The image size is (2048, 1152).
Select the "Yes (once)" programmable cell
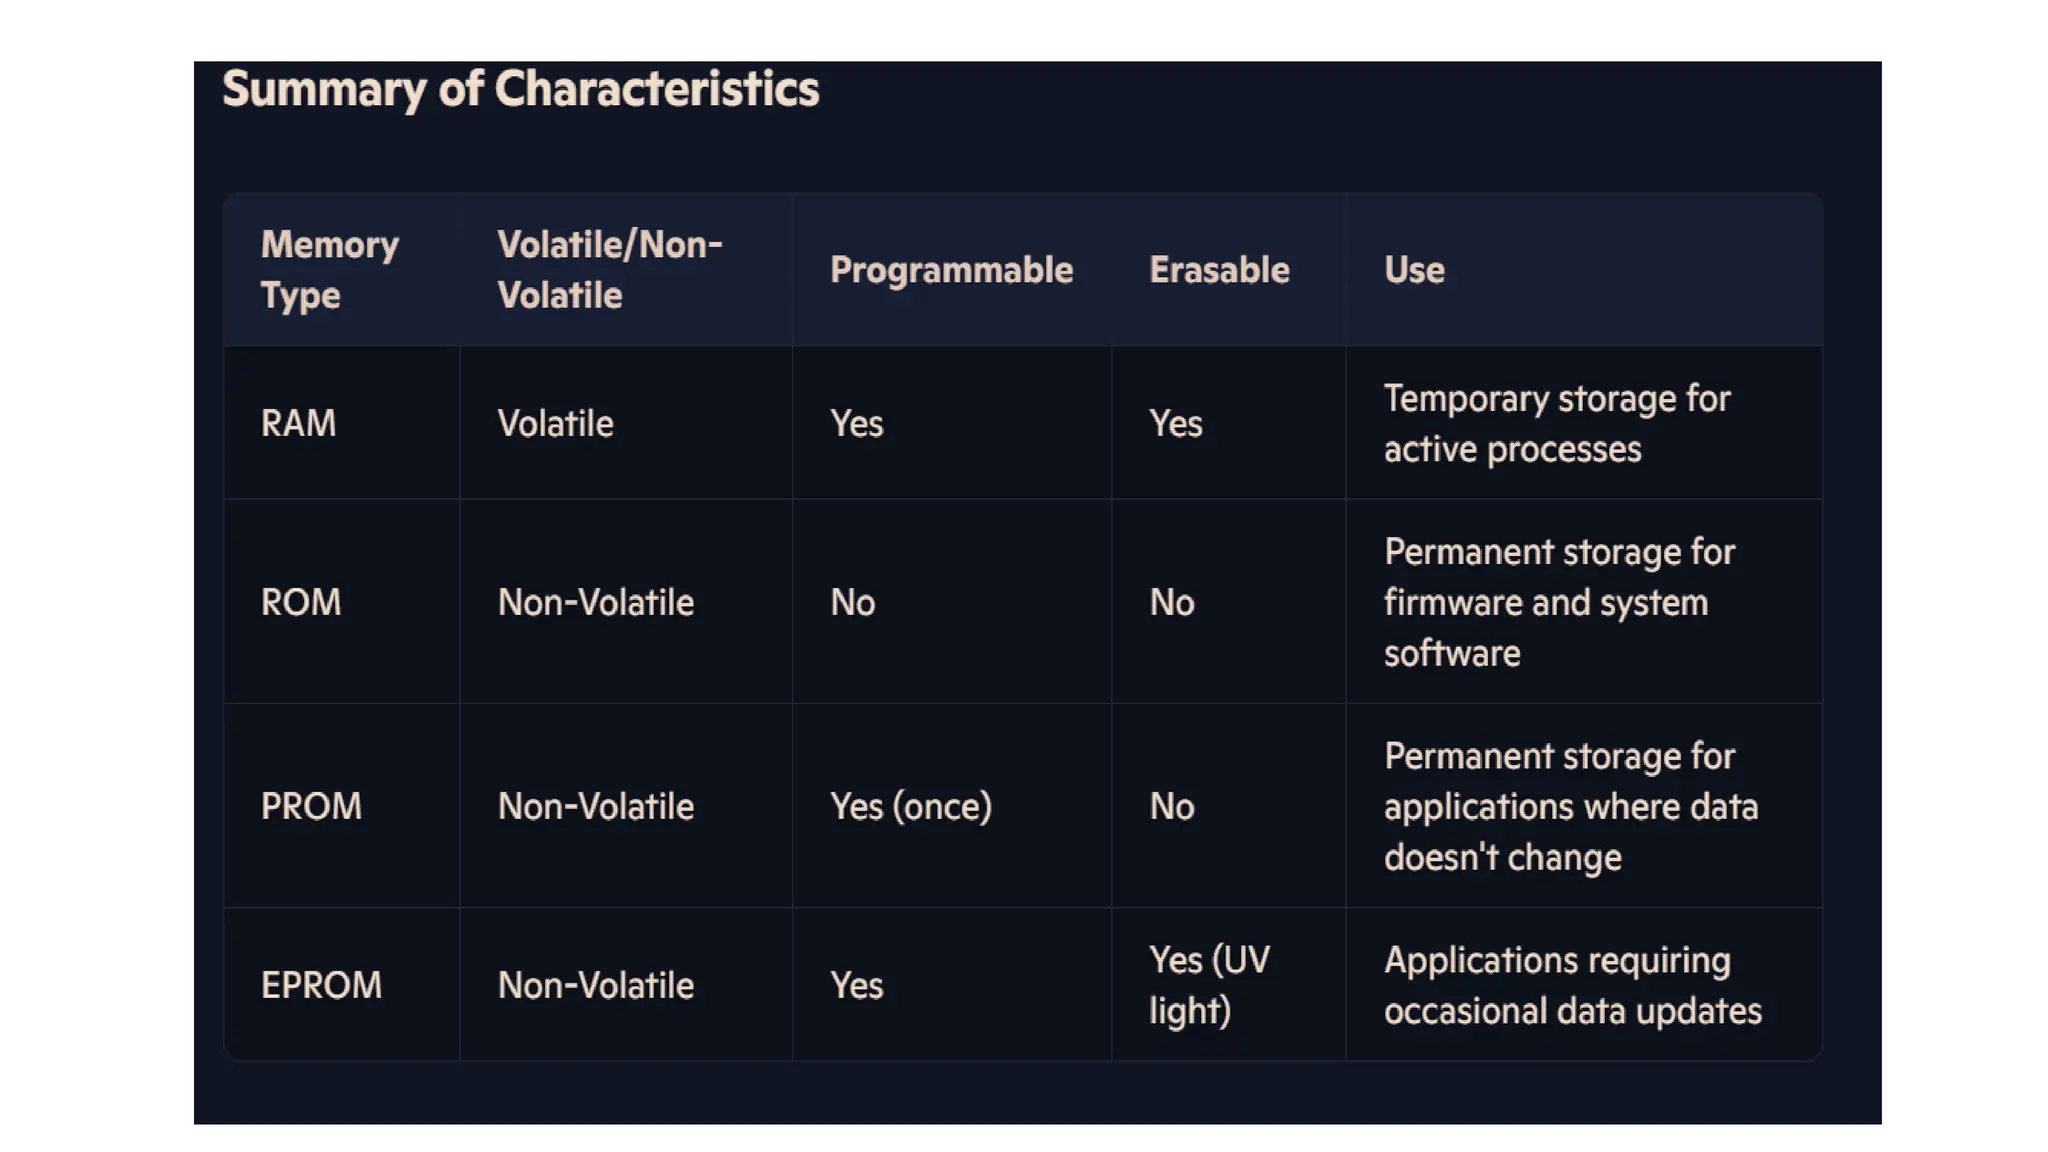click(x=910, y=806)
